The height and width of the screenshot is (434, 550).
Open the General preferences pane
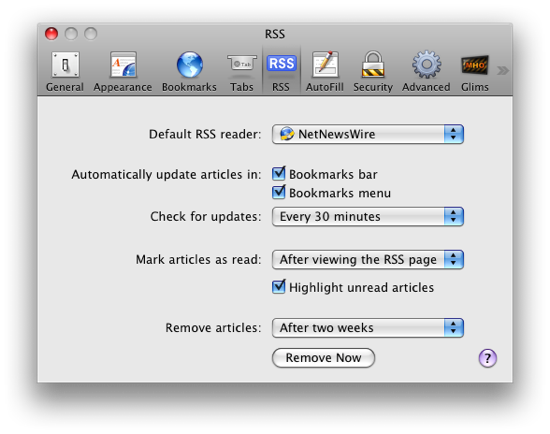point(65,71)
